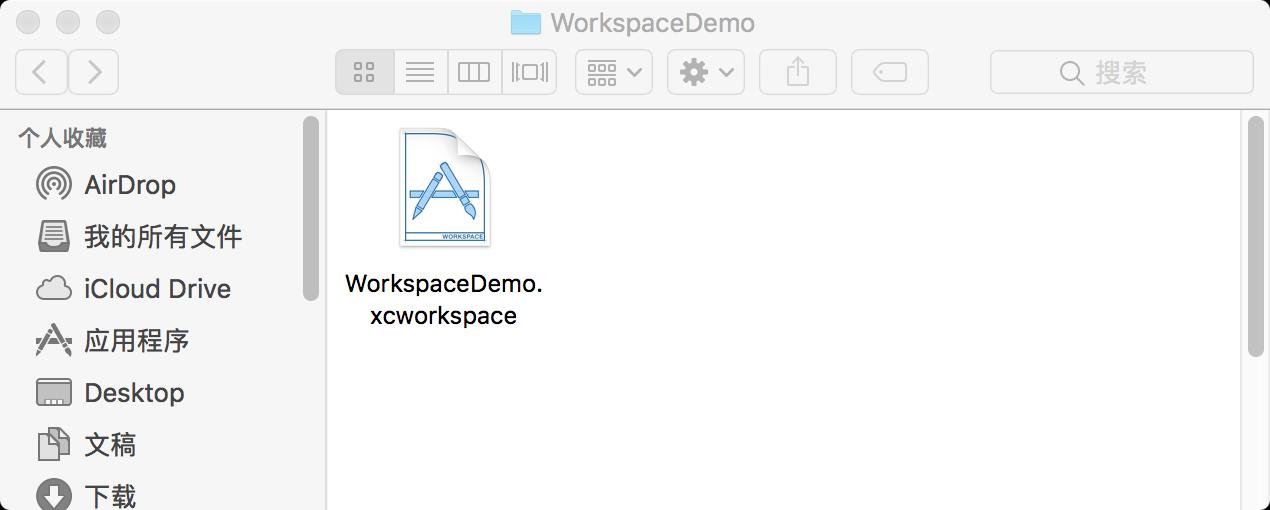Switch to column view
The height and width of the screenshot is (510, 1270).
pos(474,72)
